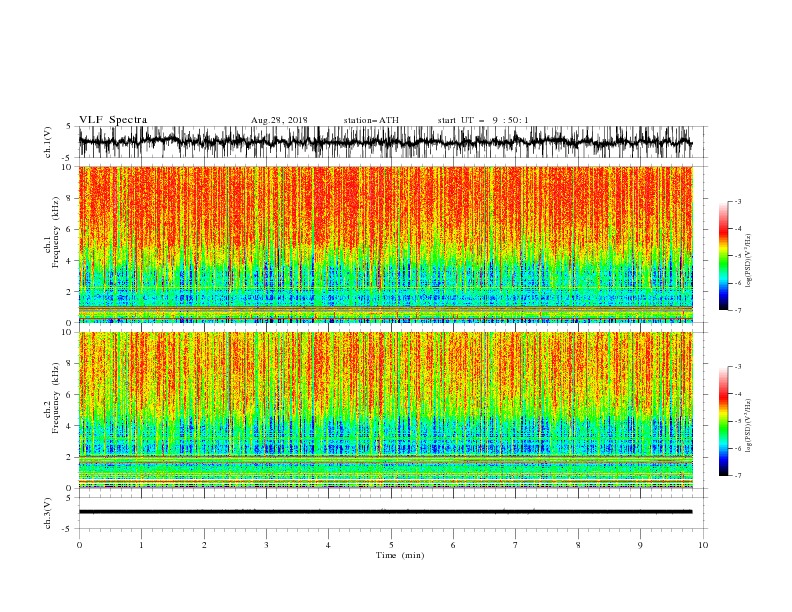Click the ch.1 color scale bar
The height and width of the screenshot is (612, 792).
(723, 256)
